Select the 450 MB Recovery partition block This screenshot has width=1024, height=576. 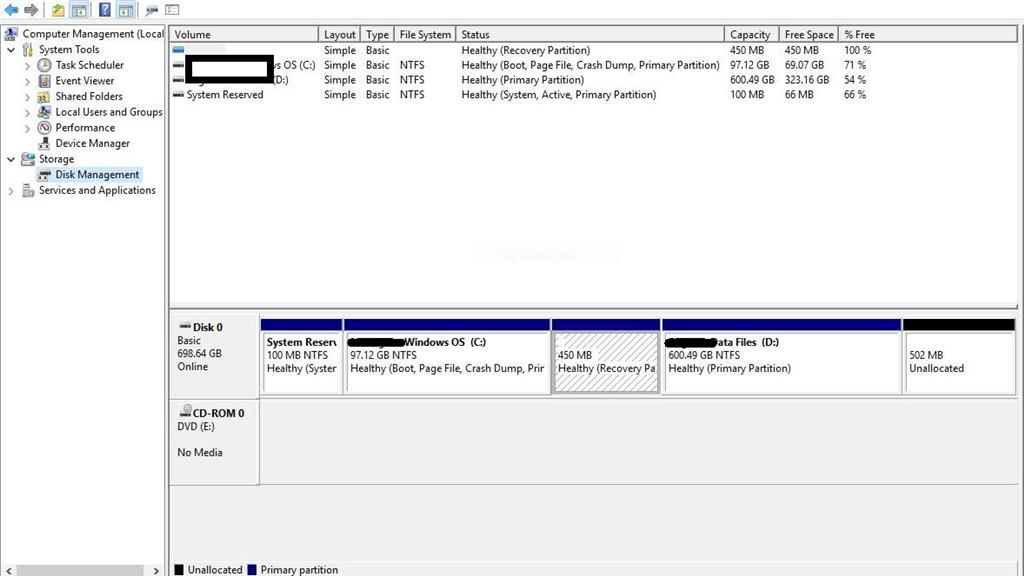606,357
